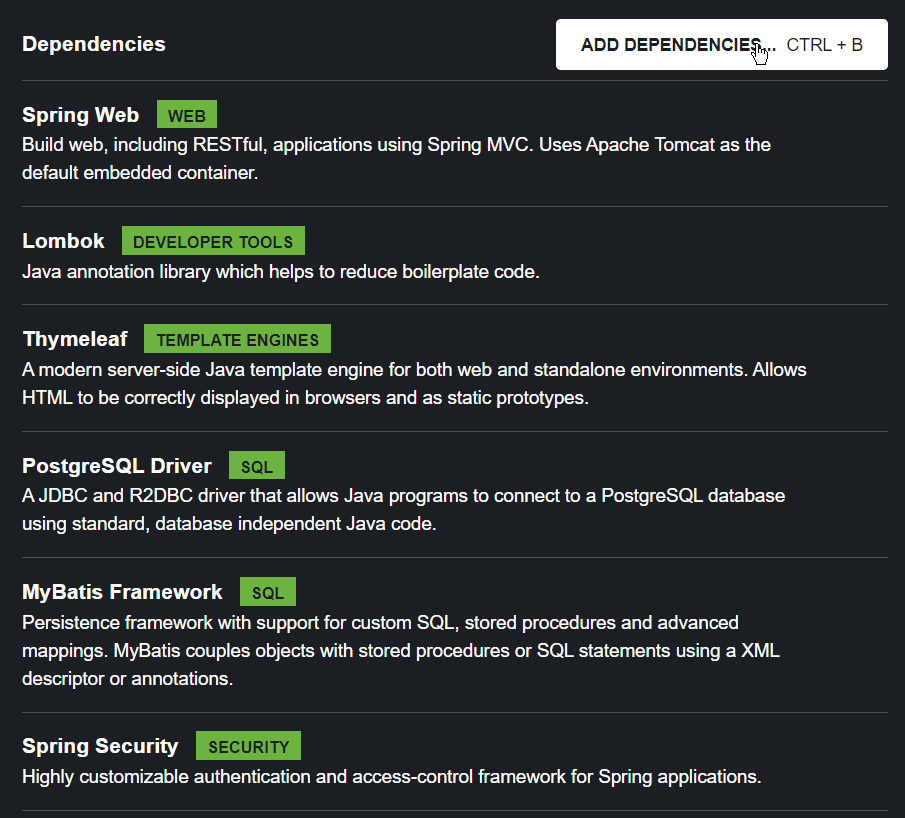
Task: Click the DEVELOPER TOOLS category tag
Action: coord(213,241)
